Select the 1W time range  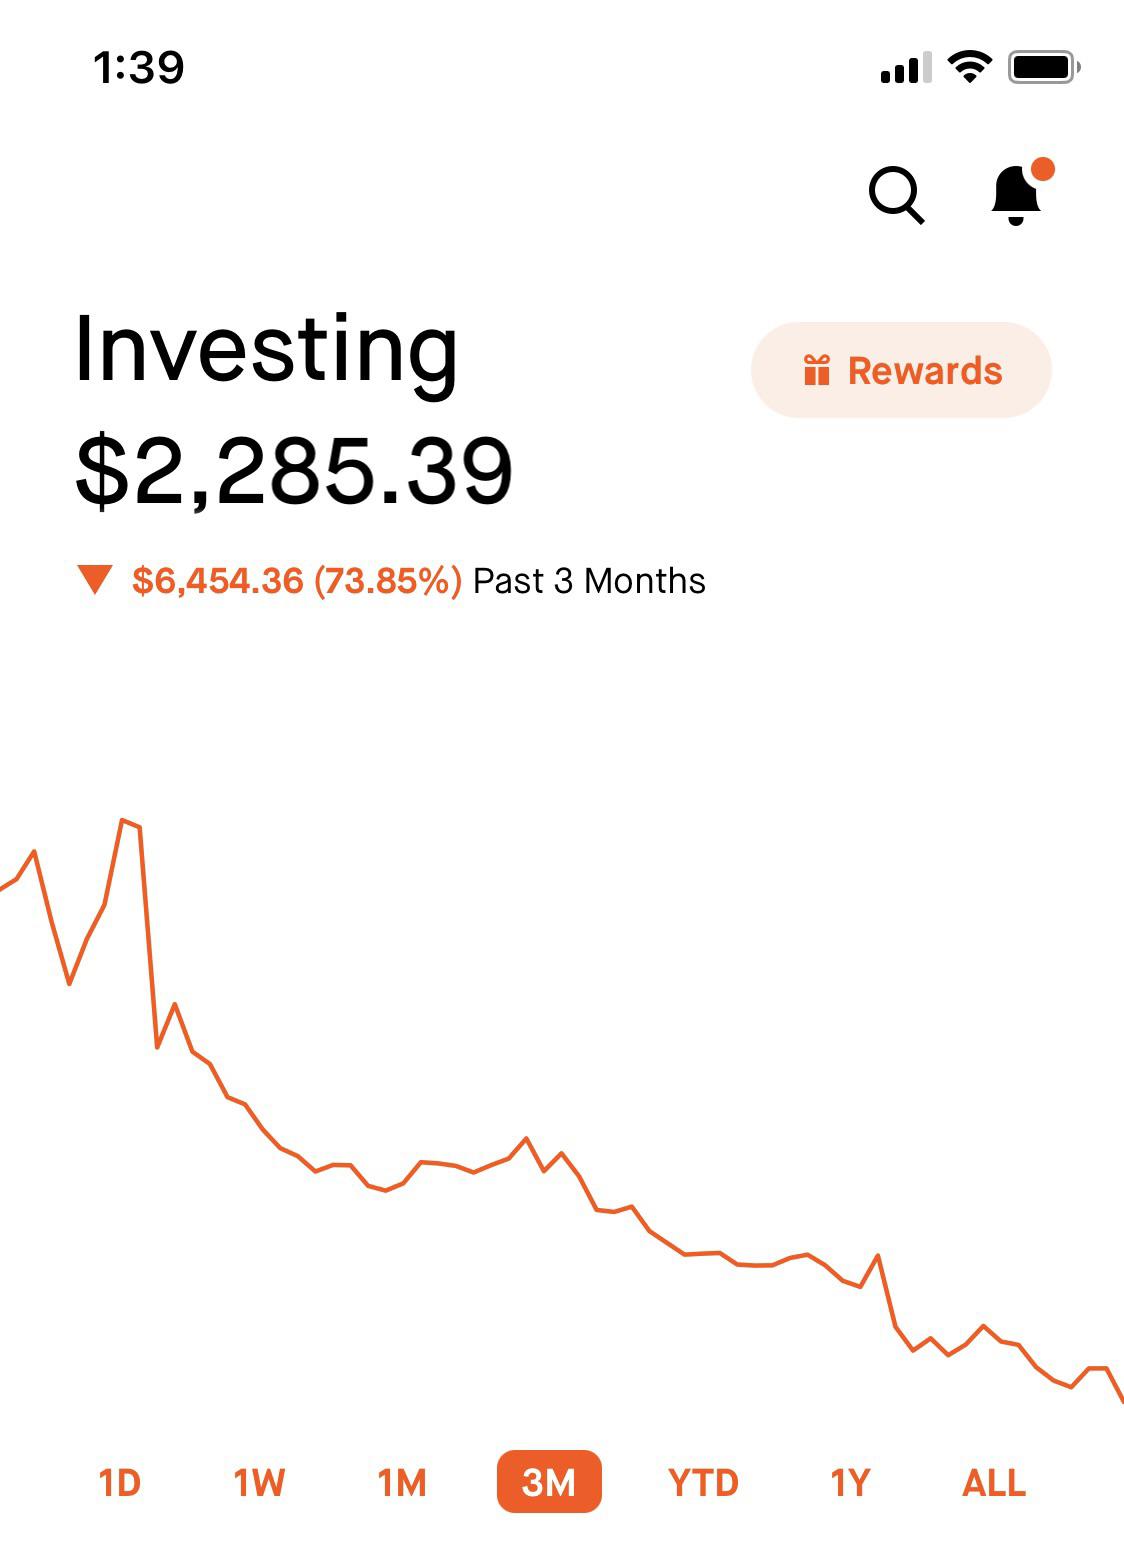coord(259,1482)
